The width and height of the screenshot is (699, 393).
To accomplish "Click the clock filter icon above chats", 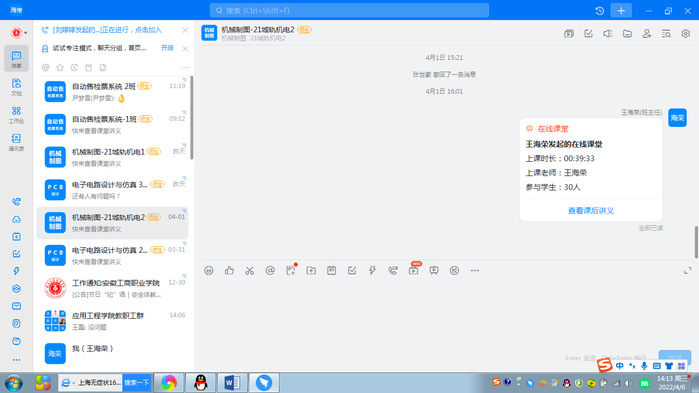I will click(x=74, y=67).
